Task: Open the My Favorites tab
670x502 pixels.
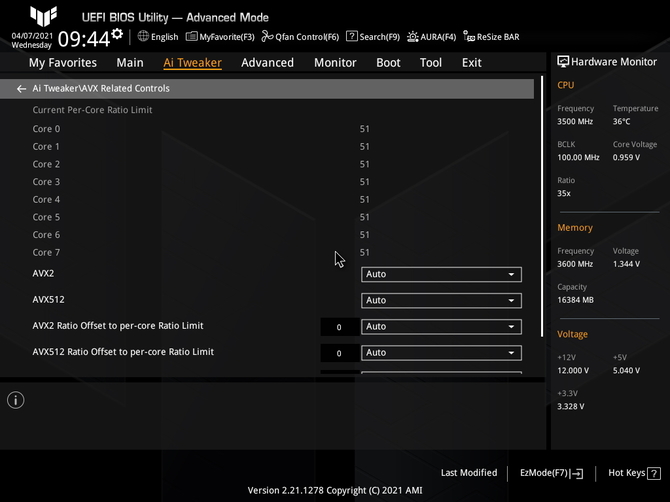Action: [63, 62]
